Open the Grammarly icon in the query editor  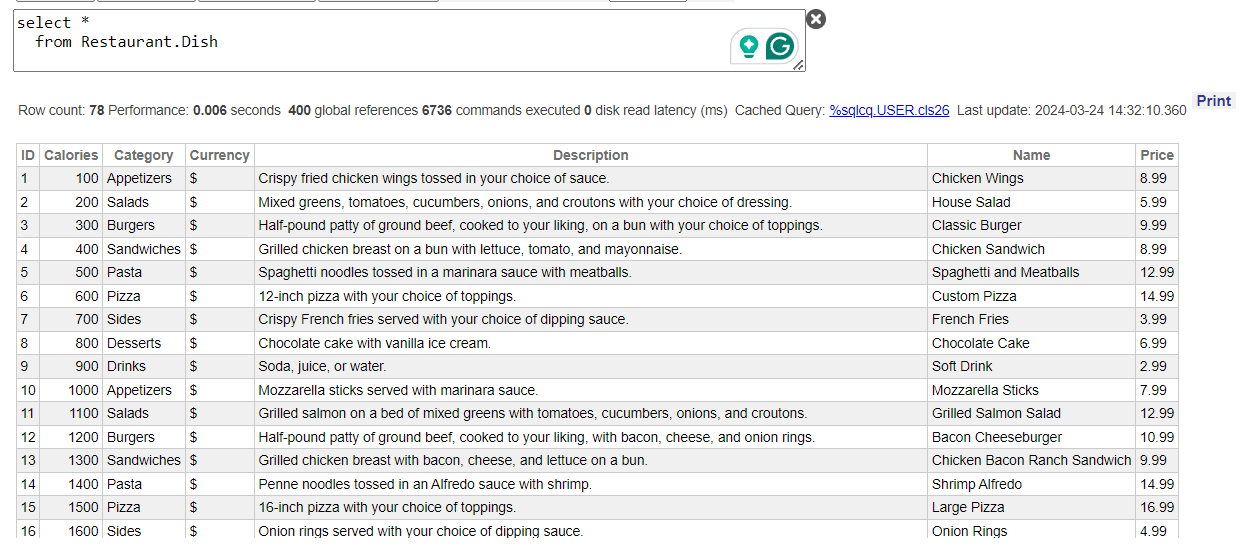[x=780, y=46]
